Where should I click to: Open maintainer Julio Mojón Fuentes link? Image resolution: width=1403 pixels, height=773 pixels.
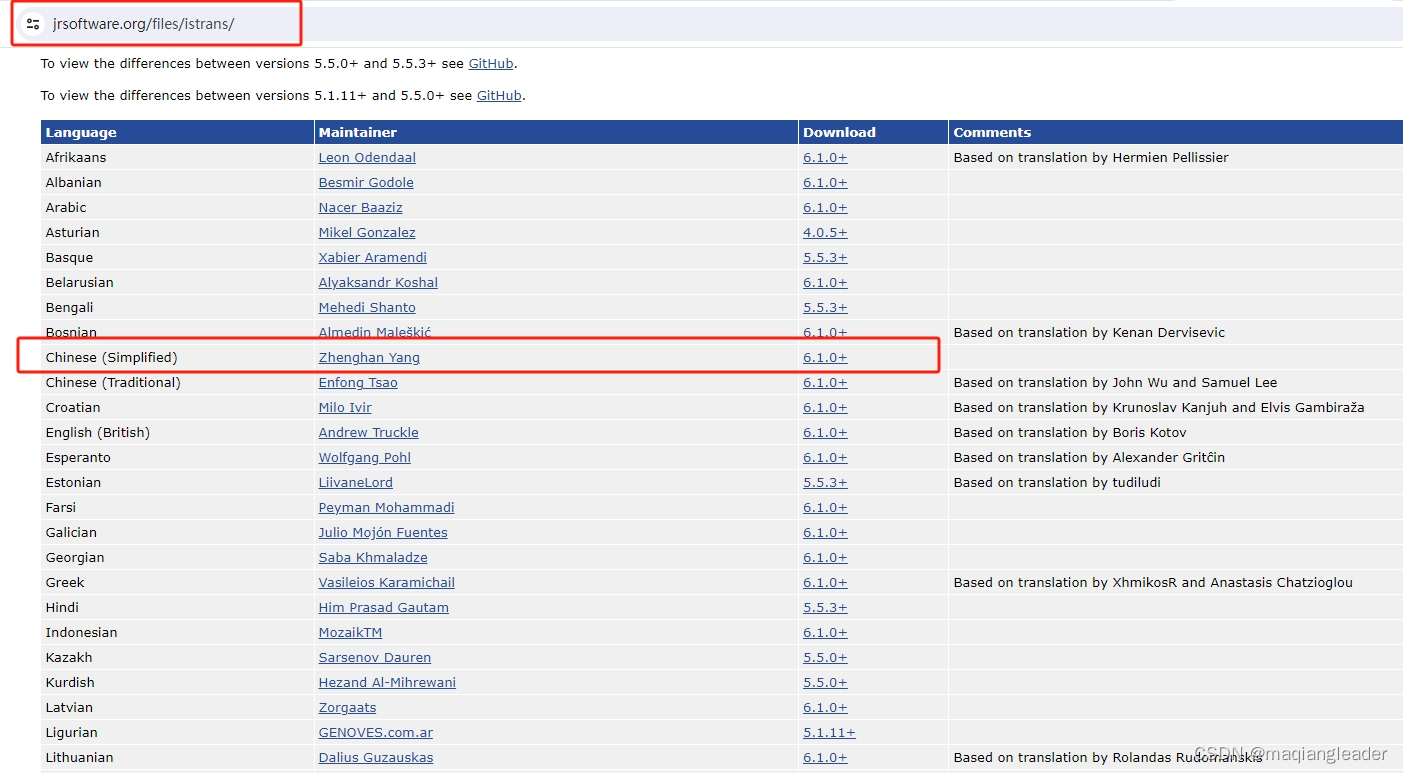tap(383, 532)
